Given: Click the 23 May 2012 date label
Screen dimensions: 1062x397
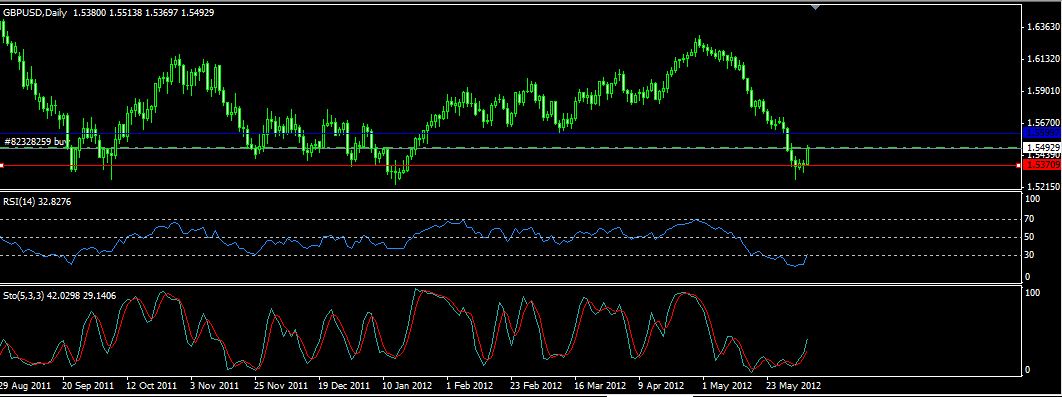Looking at the screenshot, I should click(793, 385).
